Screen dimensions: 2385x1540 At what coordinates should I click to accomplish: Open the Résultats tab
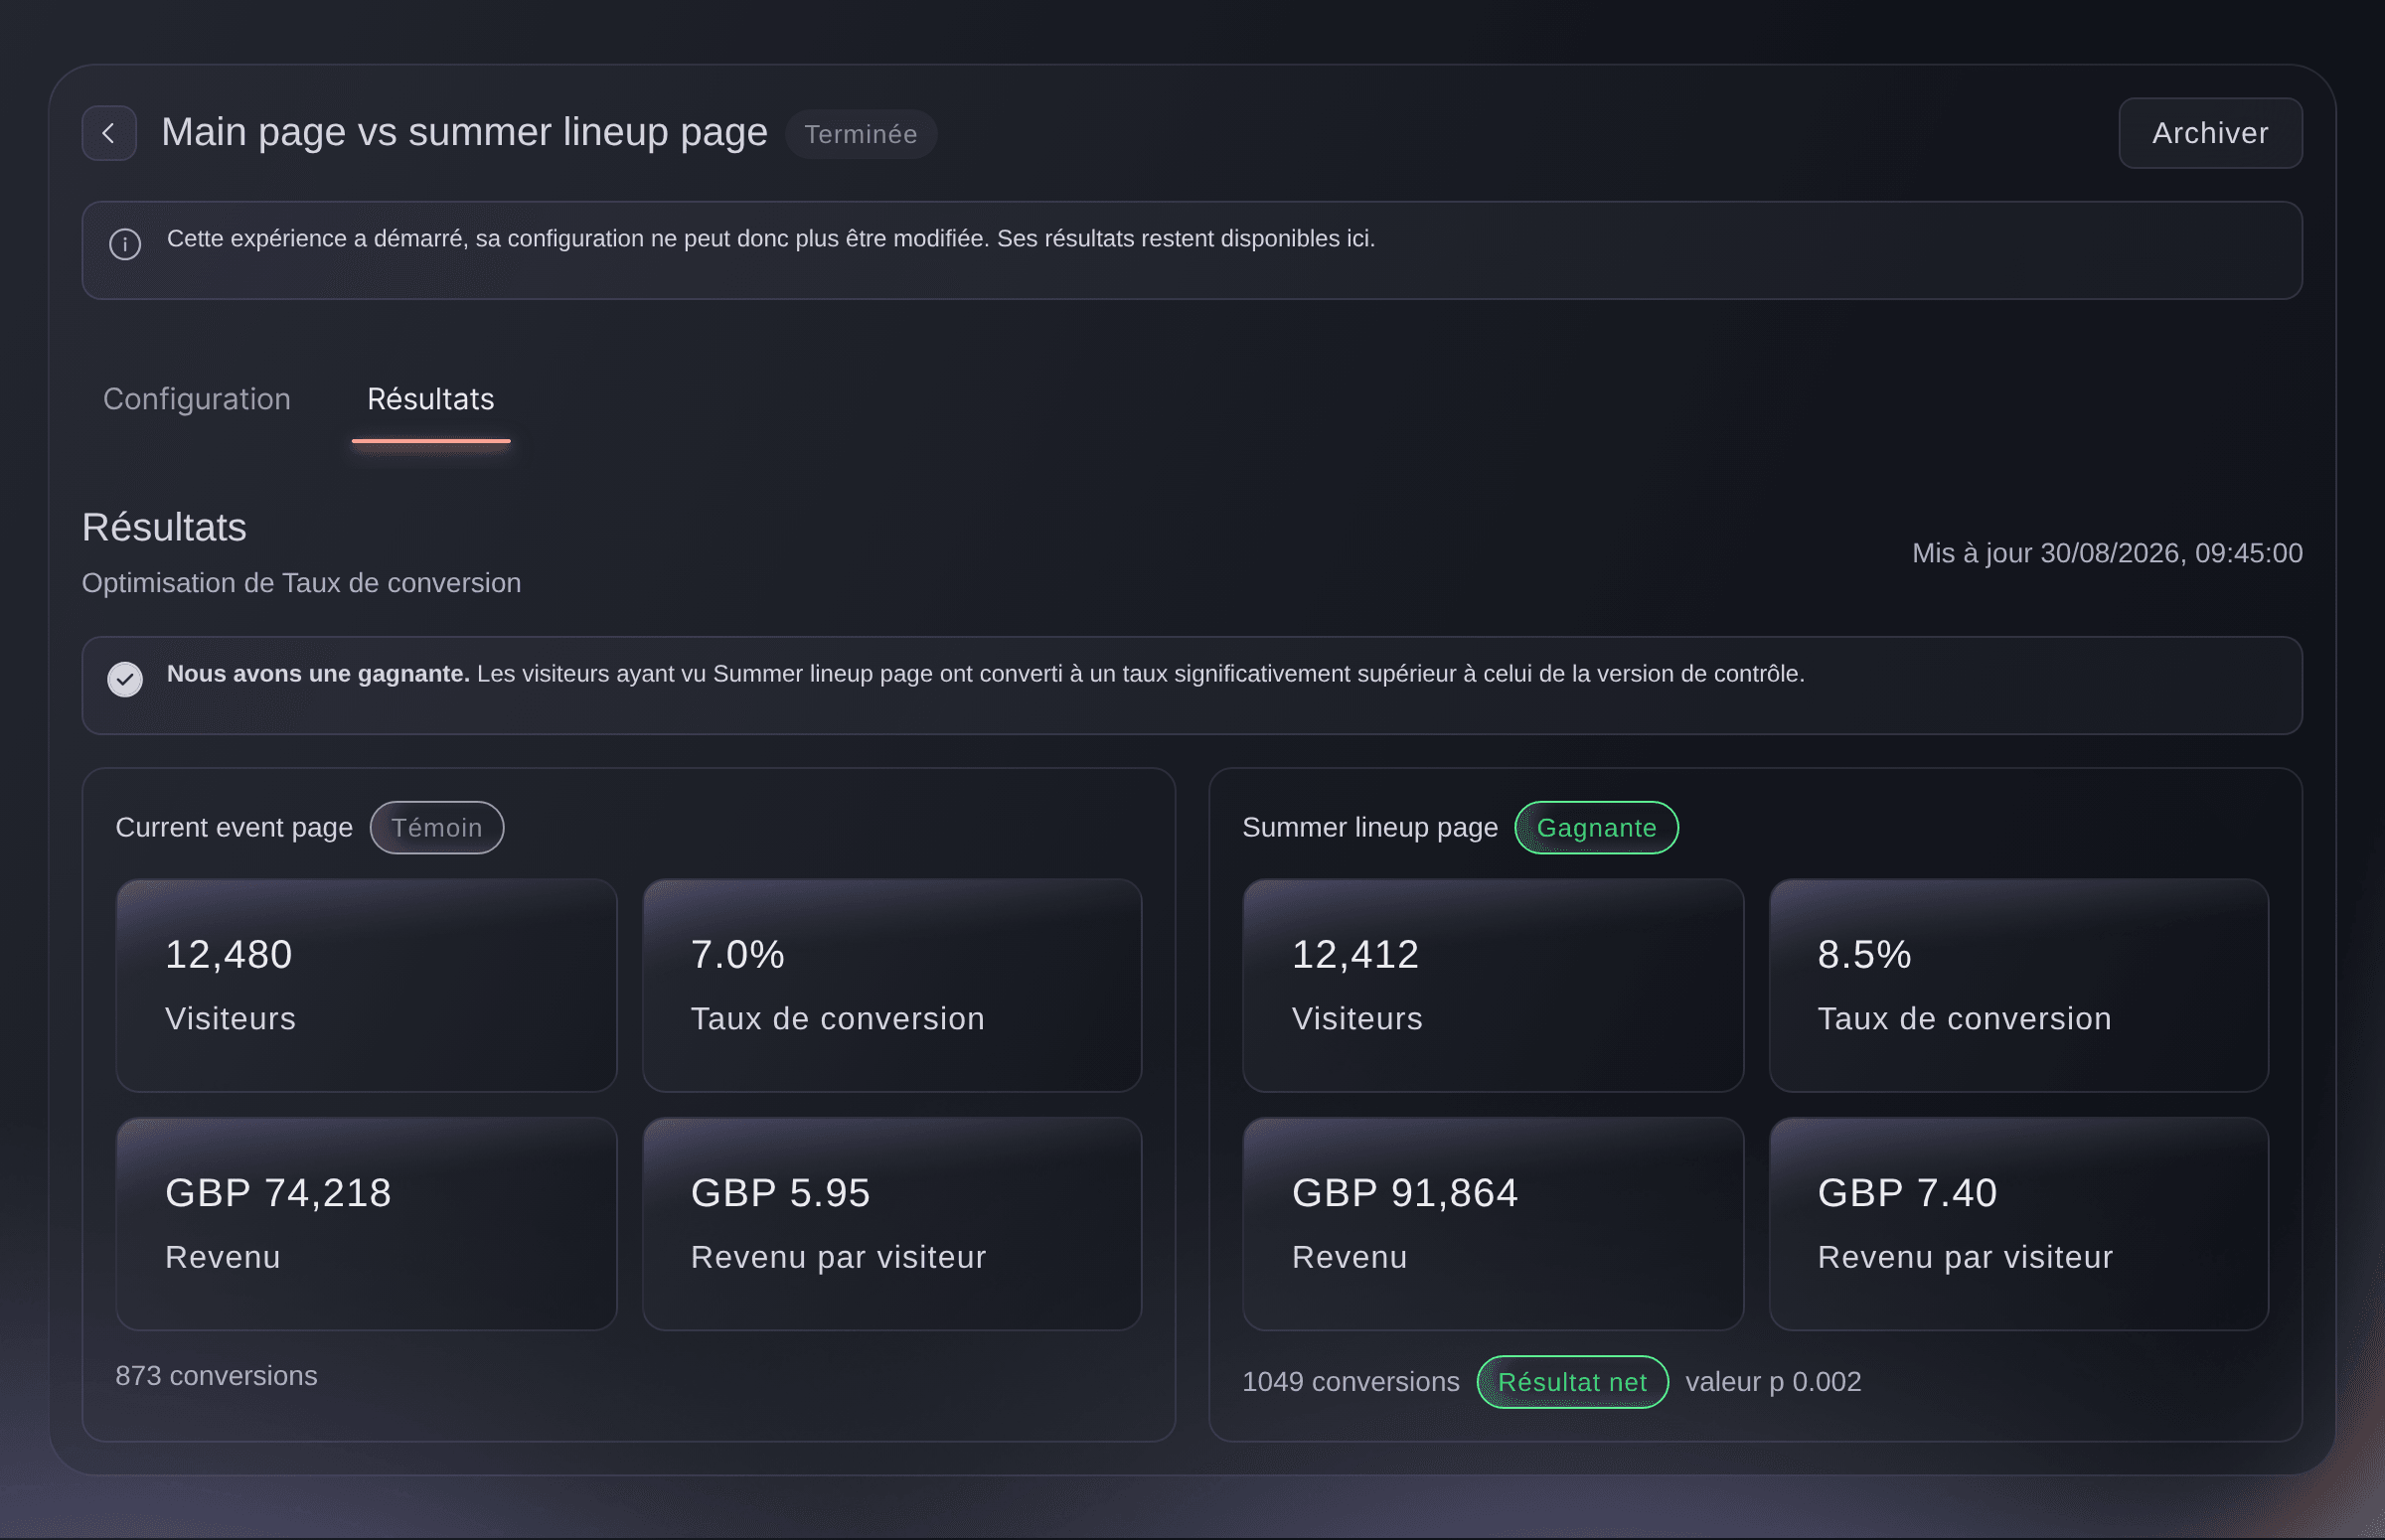click(431, 399)
